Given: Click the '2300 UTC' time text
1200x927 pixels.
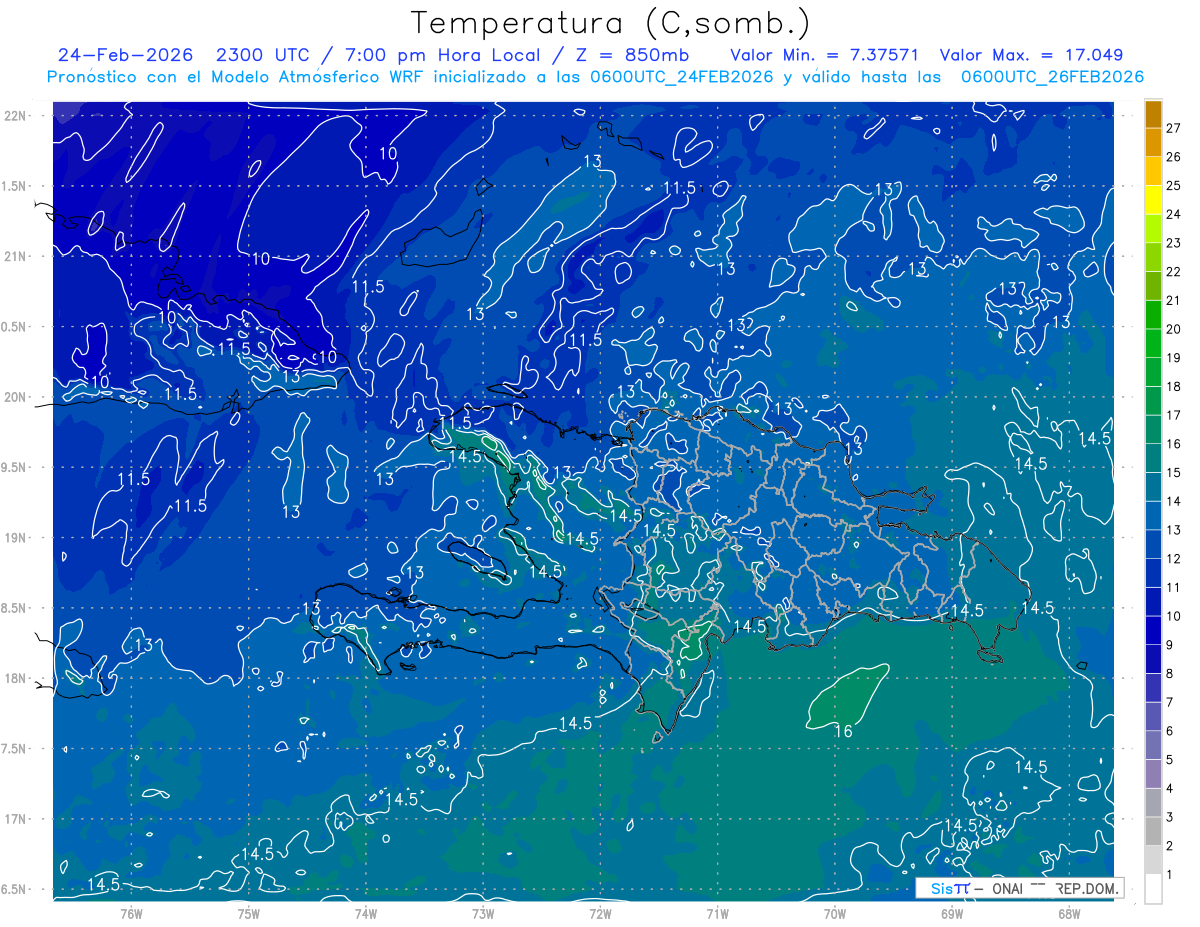Looking at the screenshot, I should click(265, 55).
